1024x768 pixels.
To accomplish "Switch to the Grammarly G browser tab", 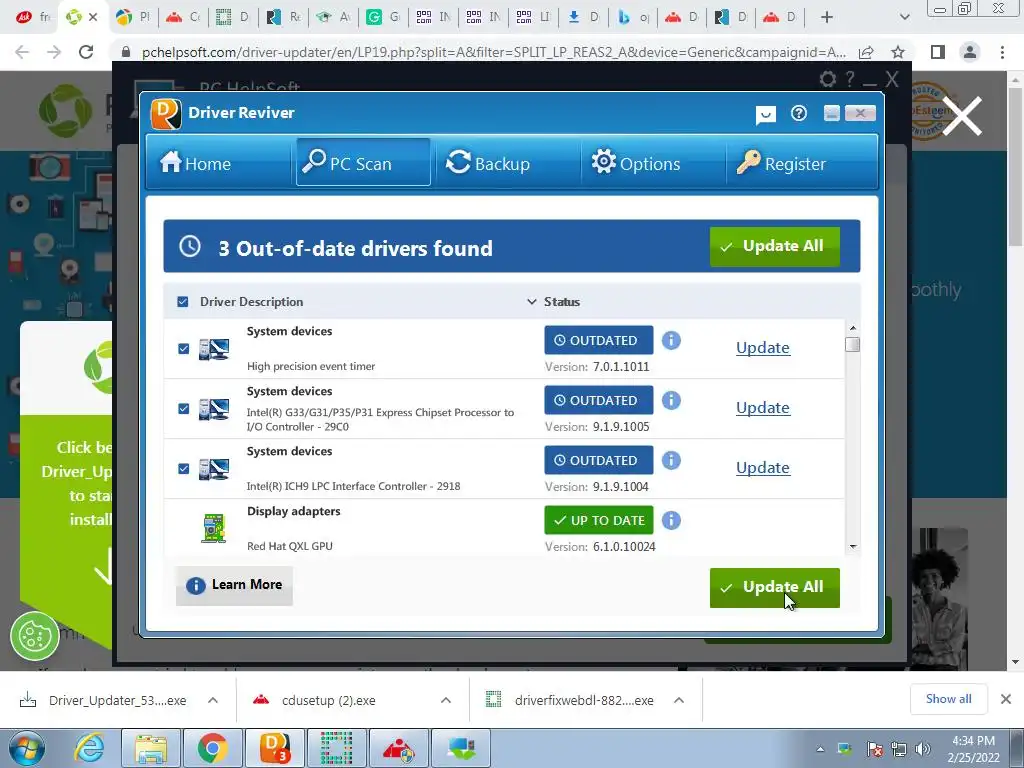I will point(383,18).
